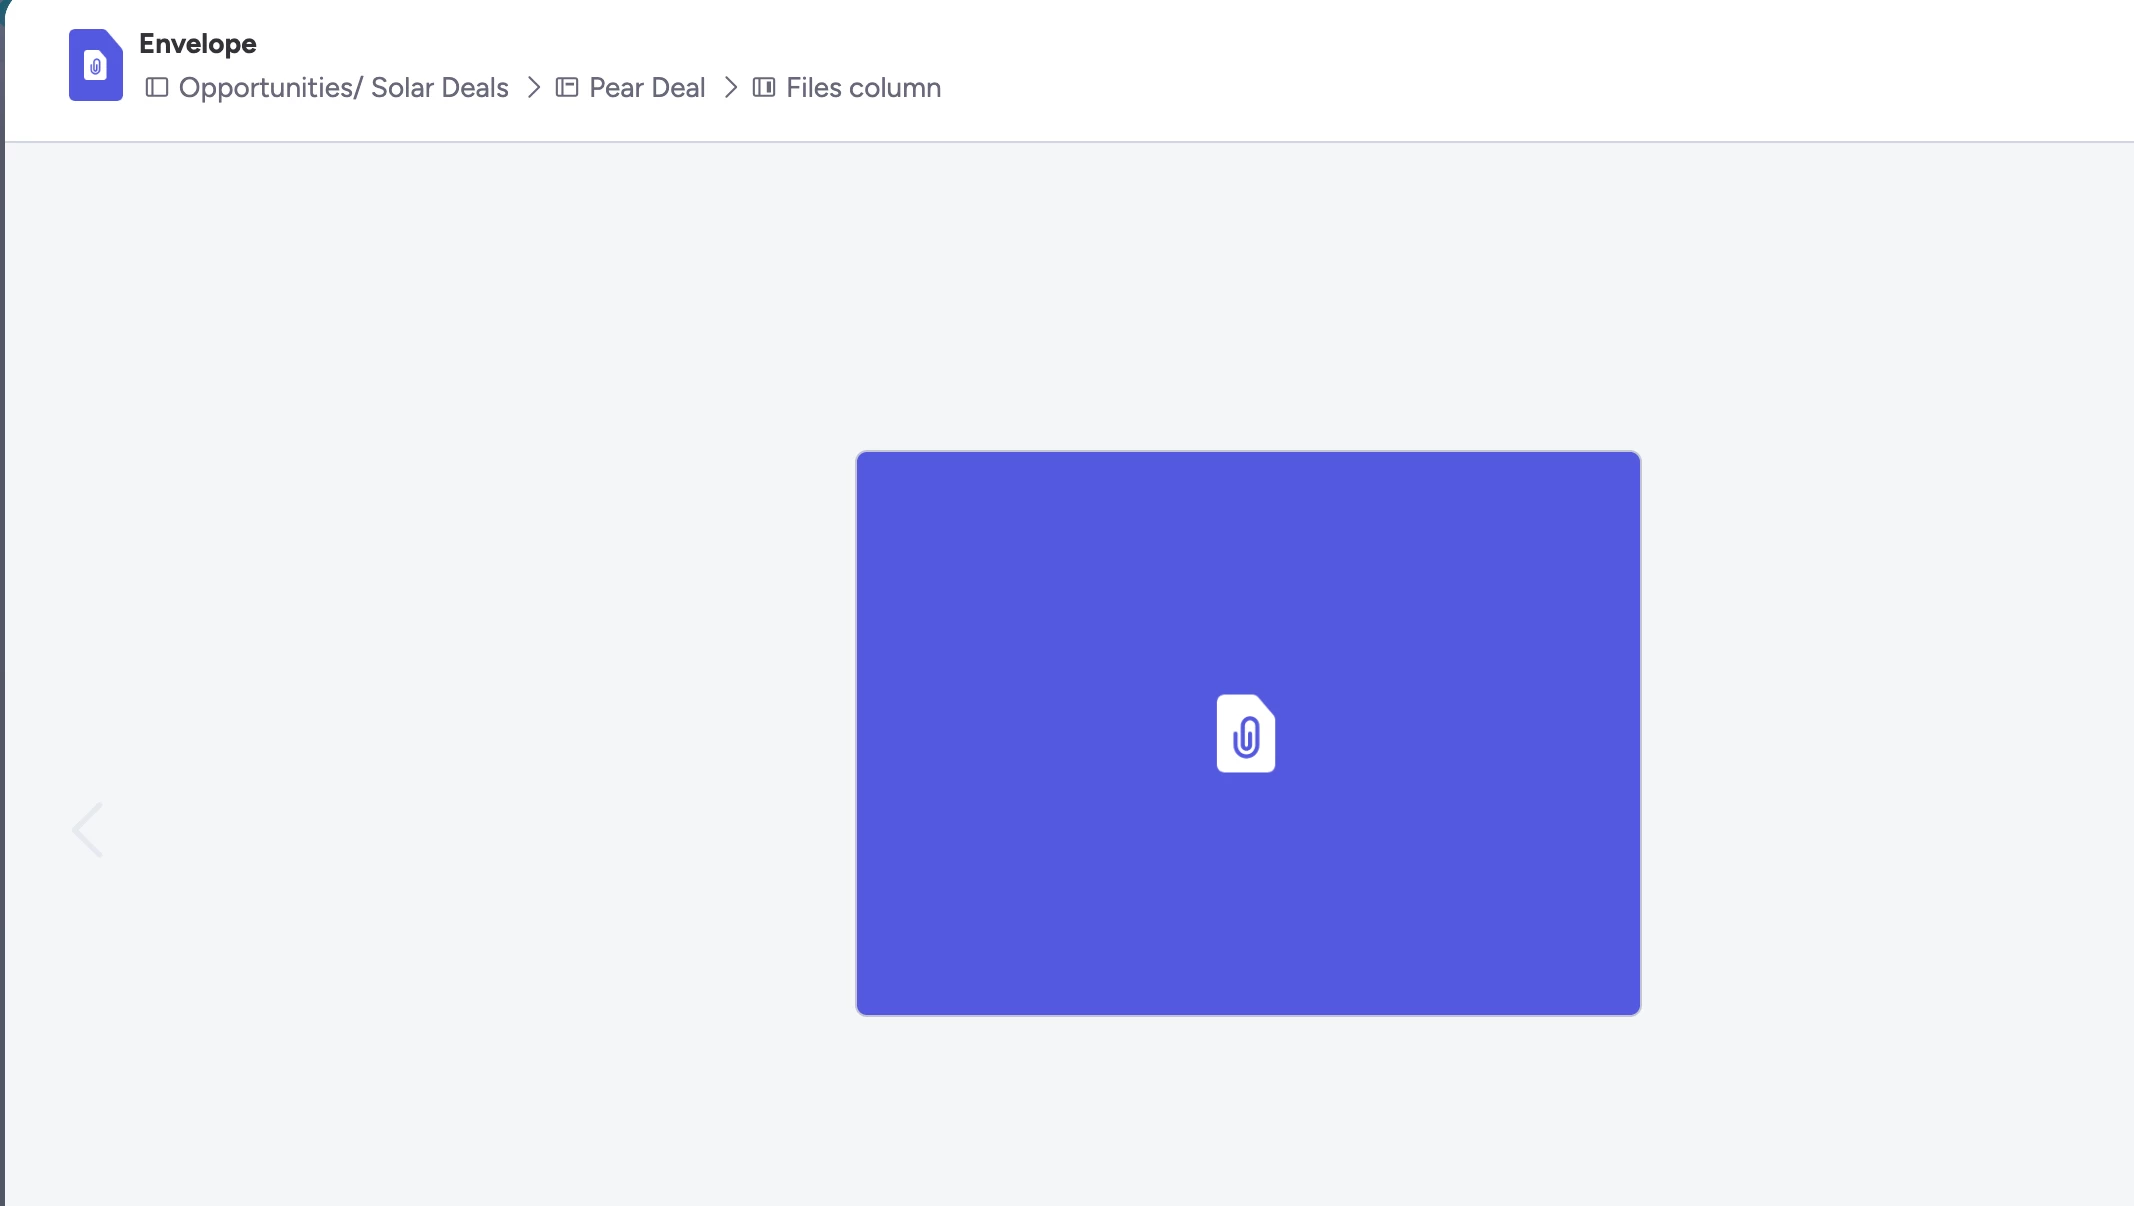The width and height of the screenshot is (2134, 1206).
Task: Click the column icon beside Files column
Action: [764, 88]
